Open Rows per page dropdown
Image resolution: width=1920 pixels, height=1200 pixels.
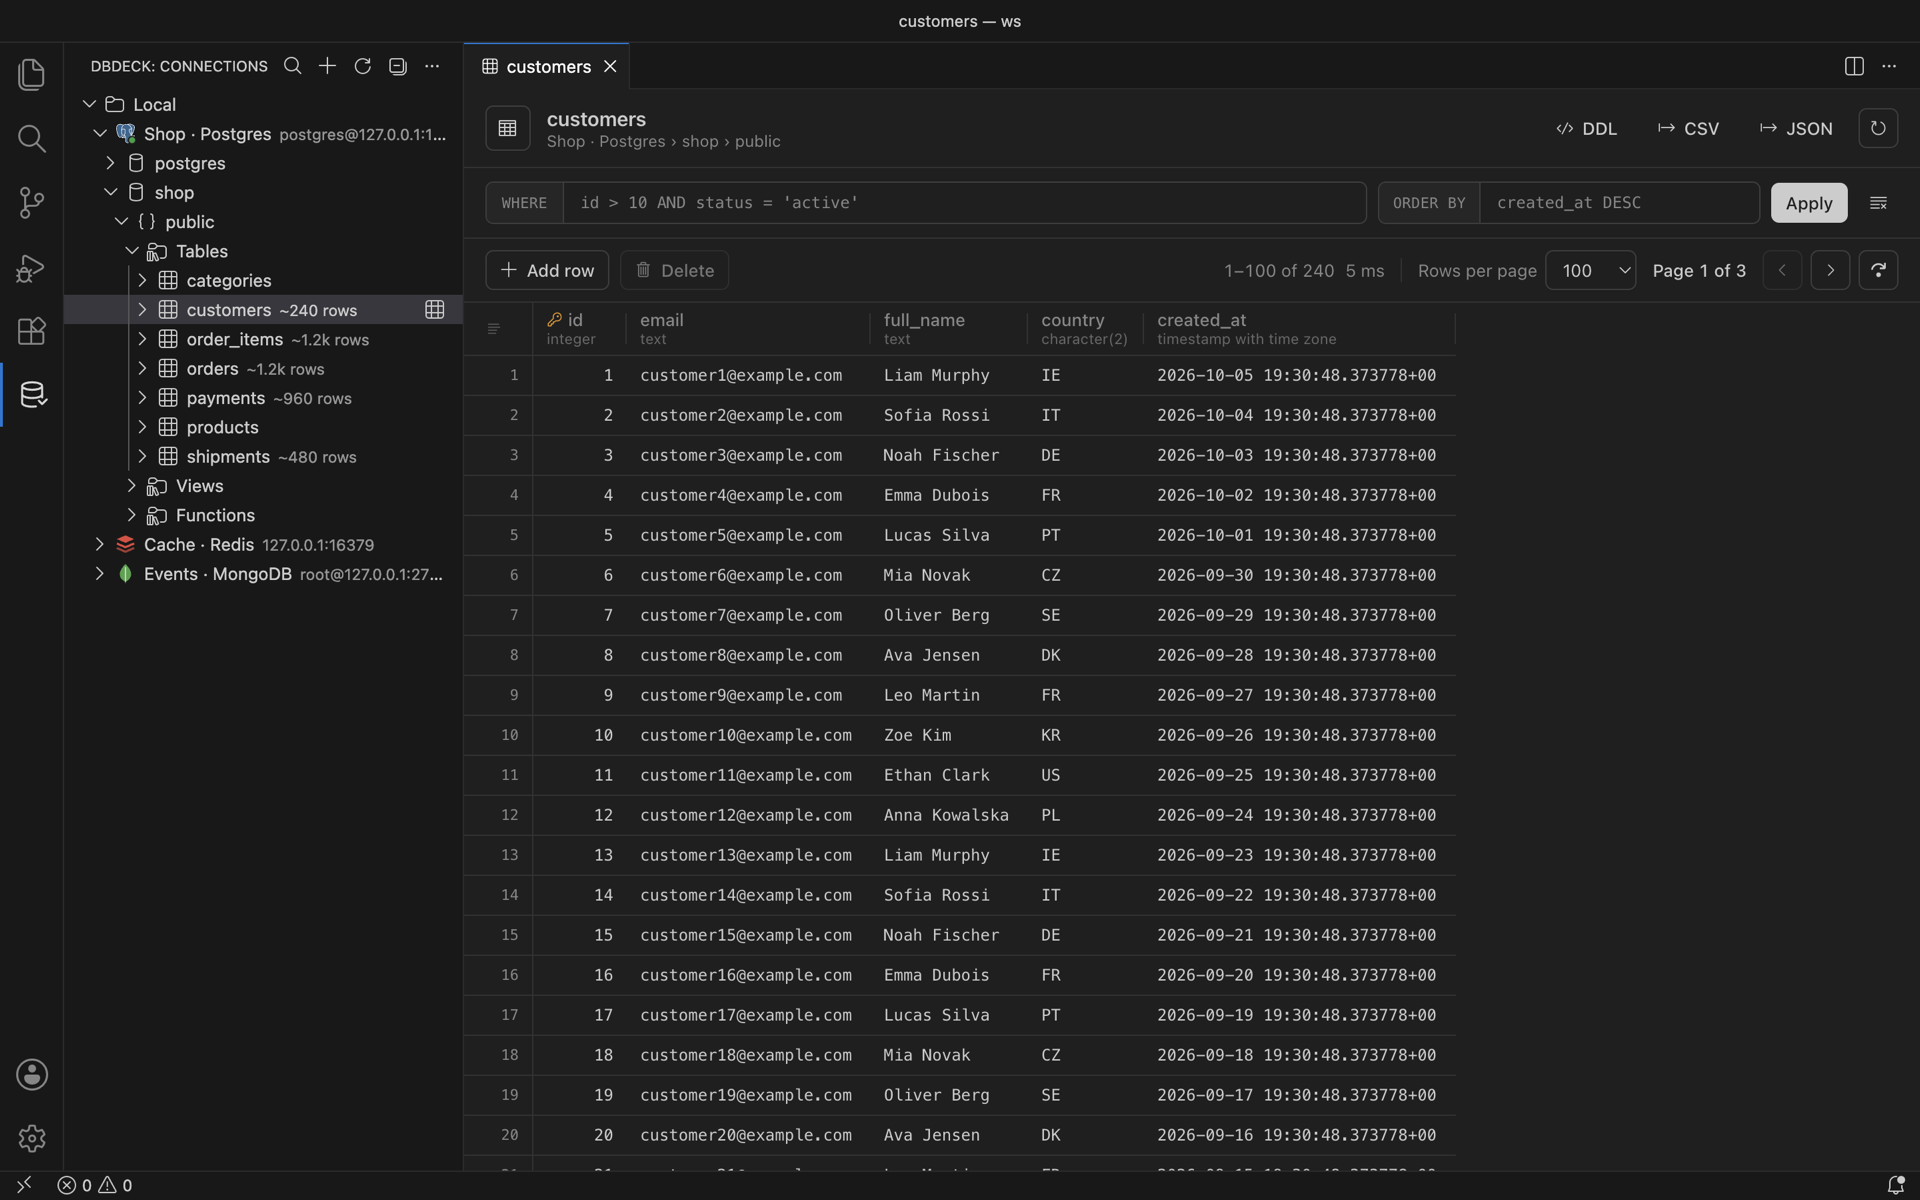[x=1590, y=270]
